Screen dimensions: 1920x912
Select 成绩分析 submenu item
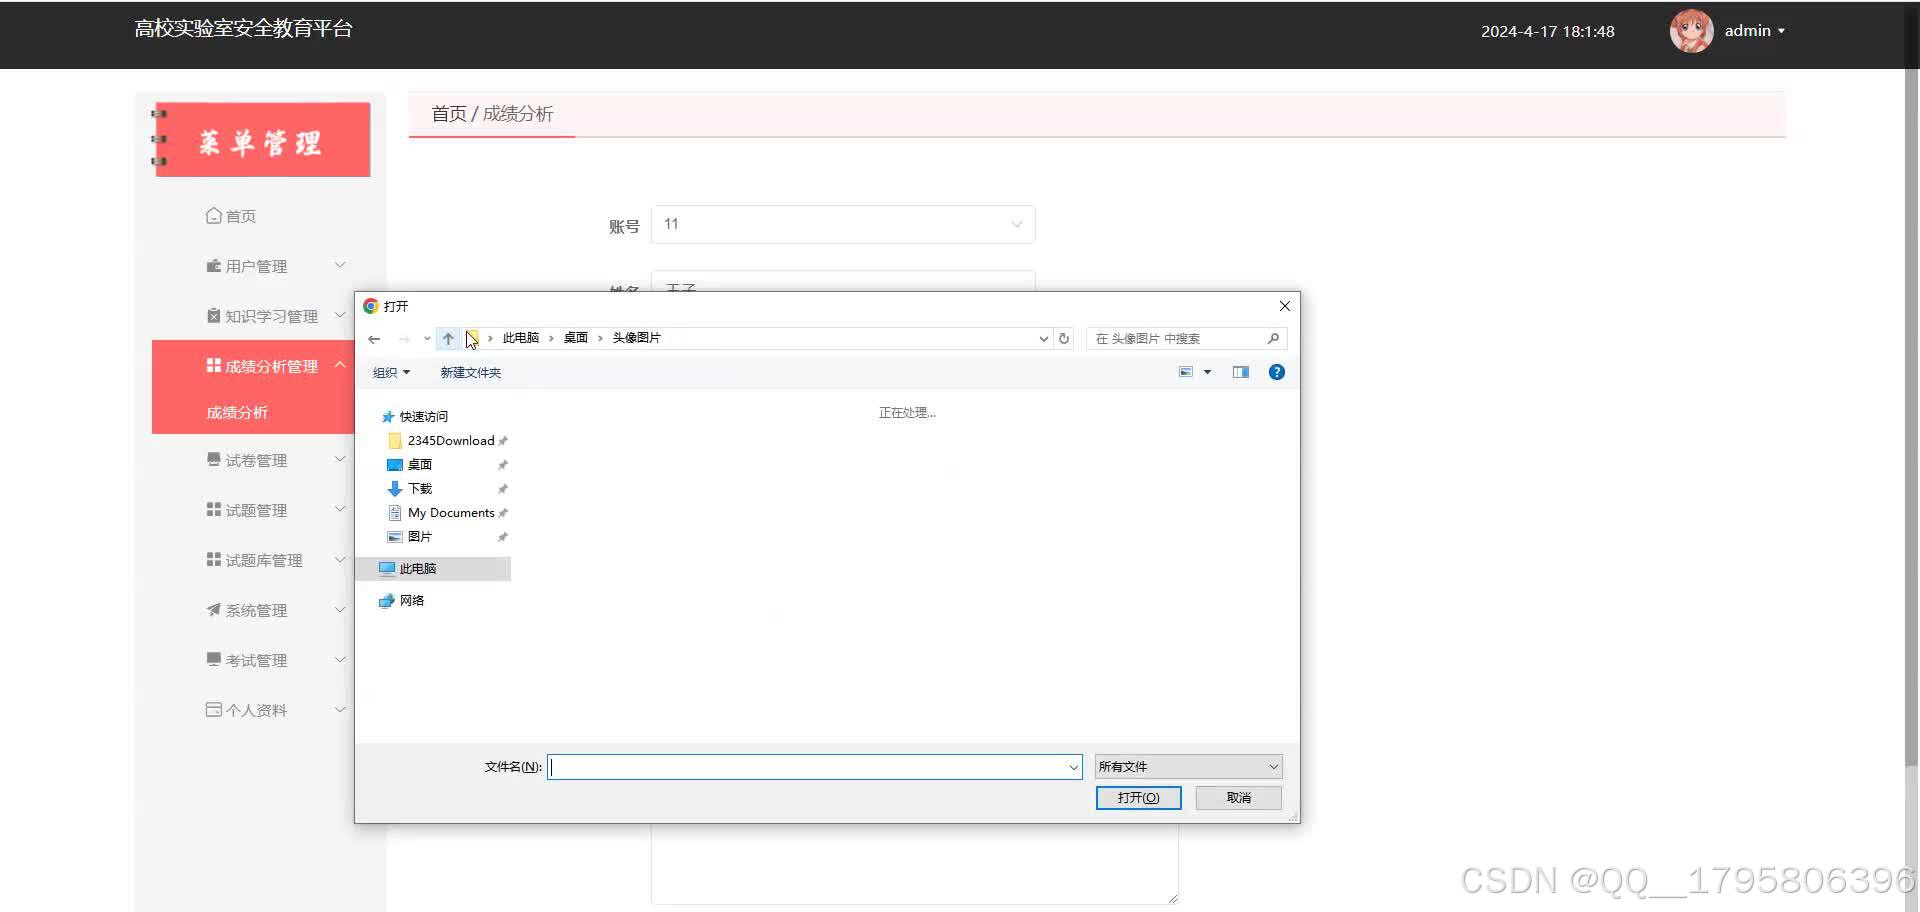click(237, 412)
